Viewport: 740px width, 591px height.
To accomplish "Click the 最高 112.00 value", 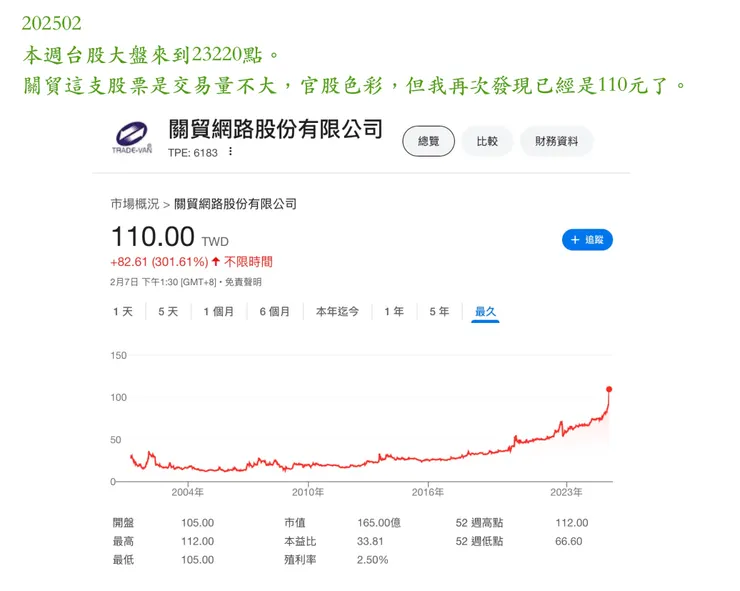I will click(x=198, y=541).
